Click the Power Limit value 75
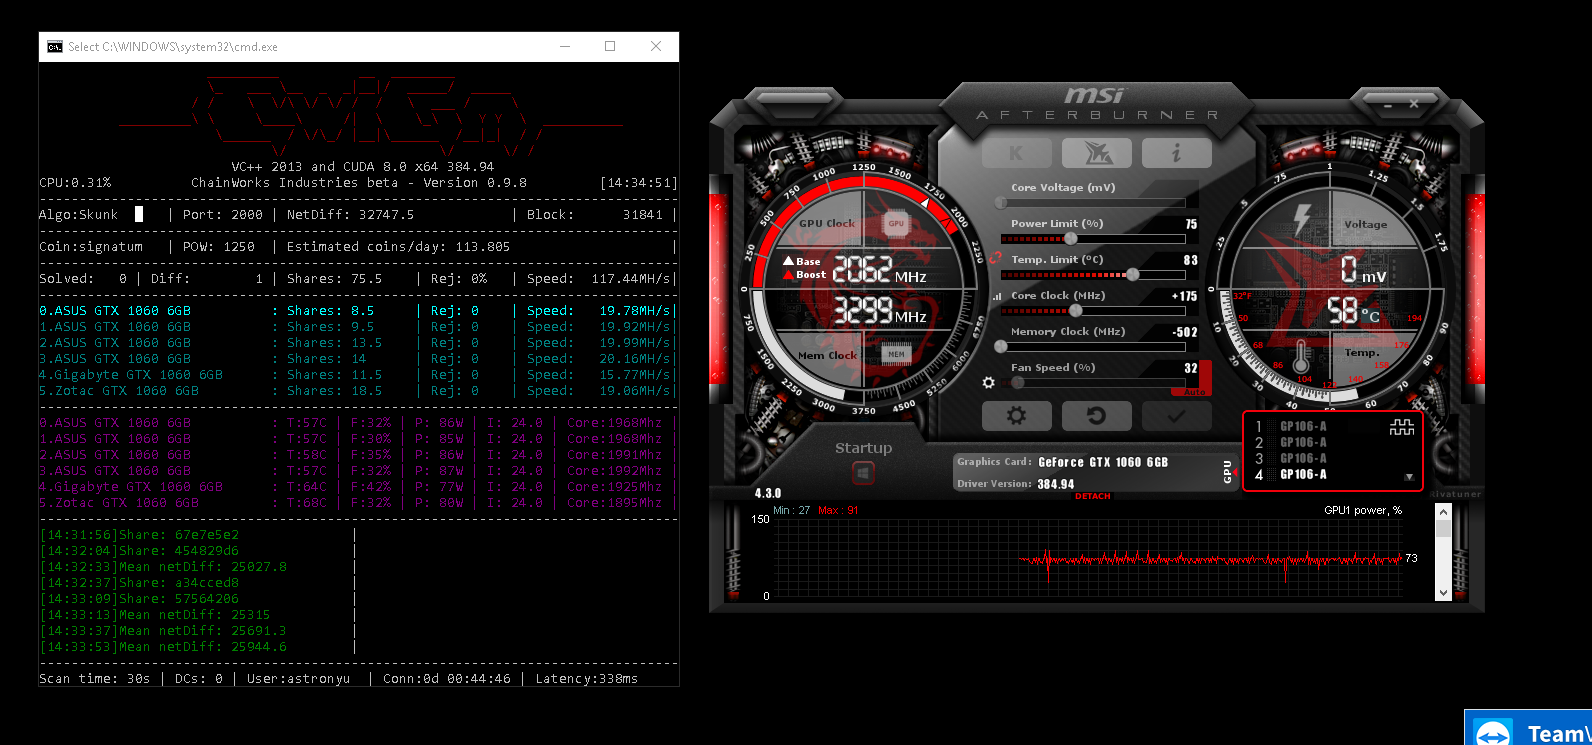 click(x=1191, y=224)
